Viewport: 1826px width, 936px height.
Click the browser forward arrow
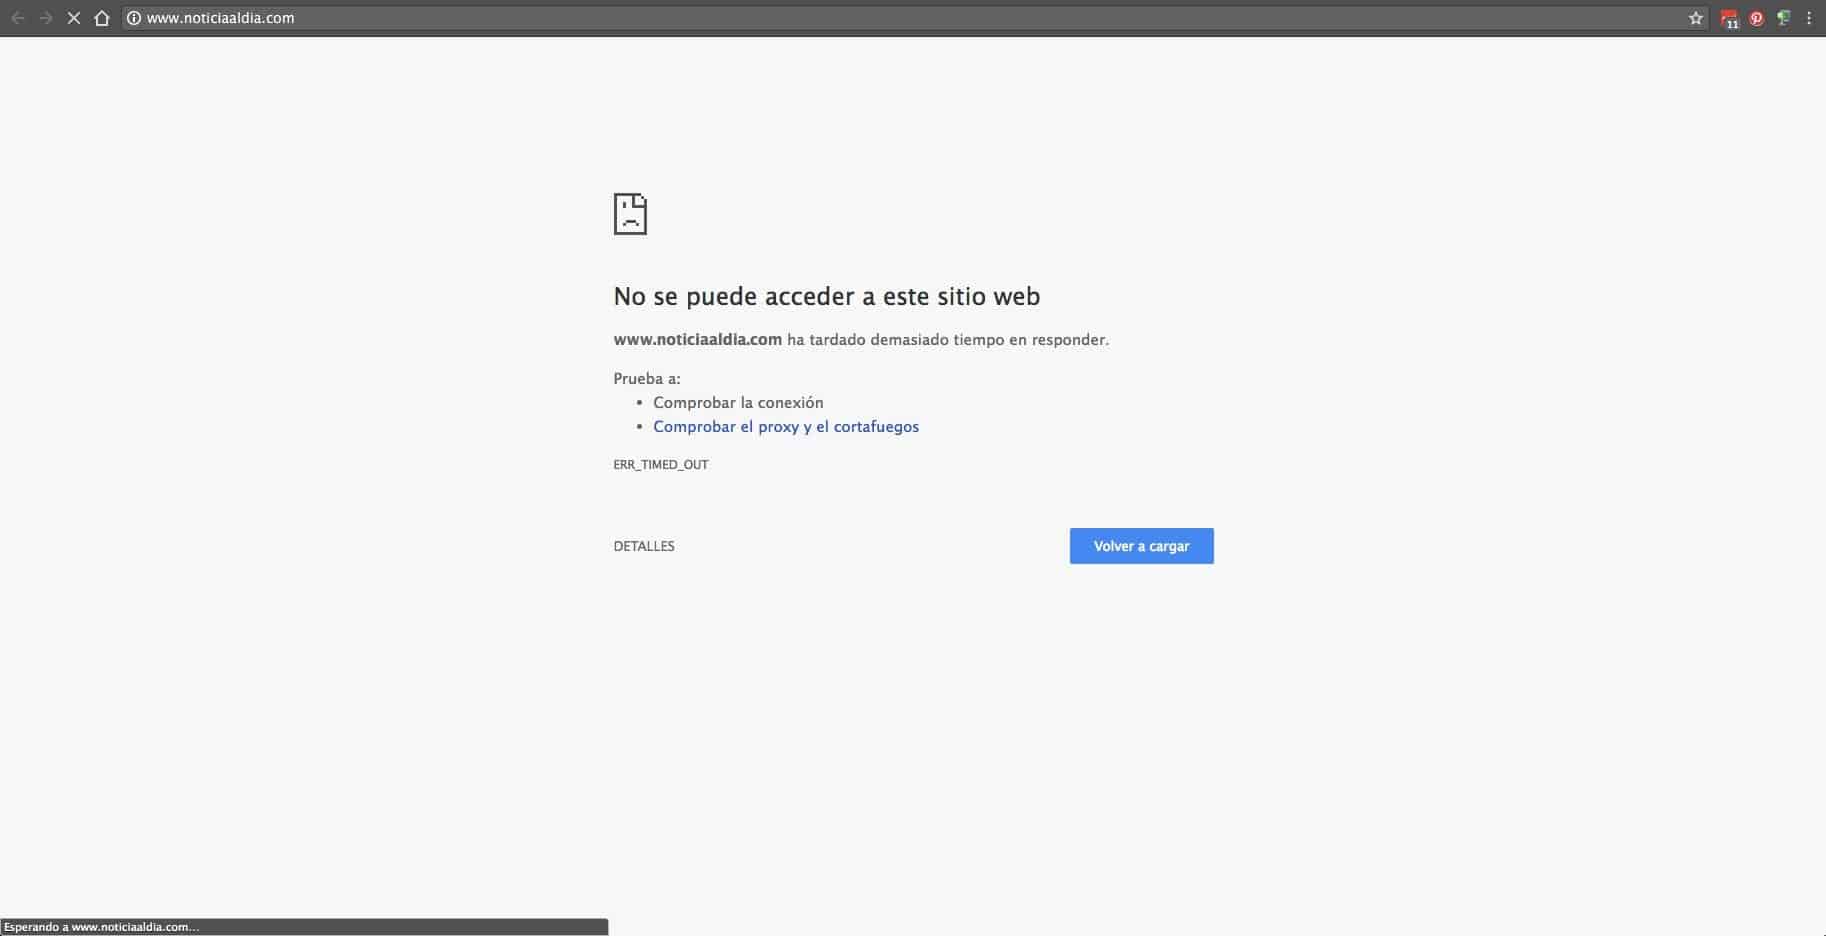45,18
